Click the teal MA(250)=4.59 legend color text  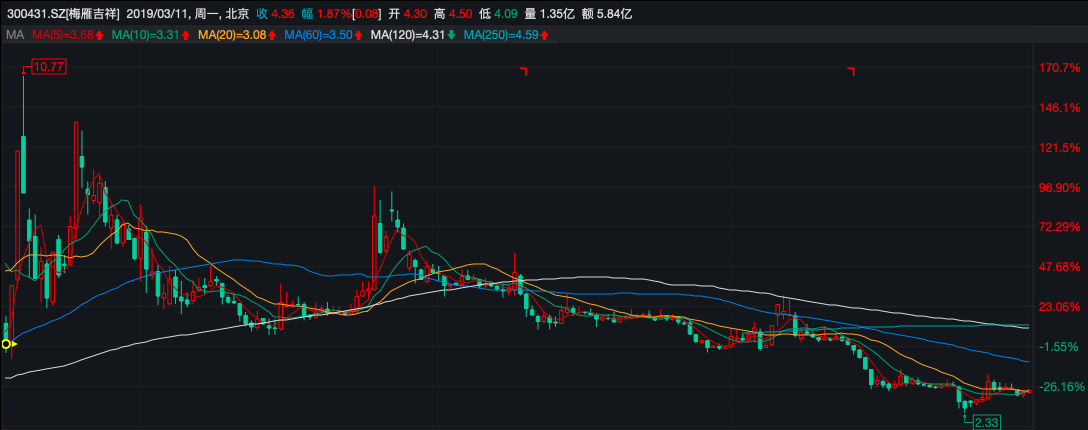(501, 35)
